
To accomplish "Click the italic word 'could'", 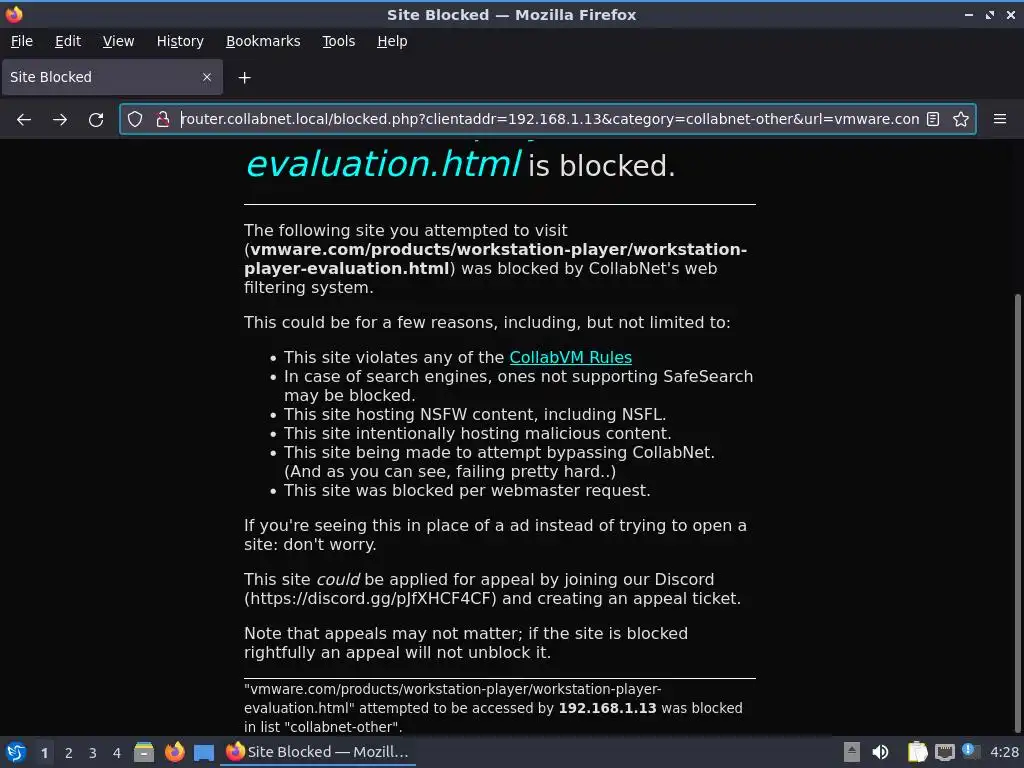I will coord(338,579).
